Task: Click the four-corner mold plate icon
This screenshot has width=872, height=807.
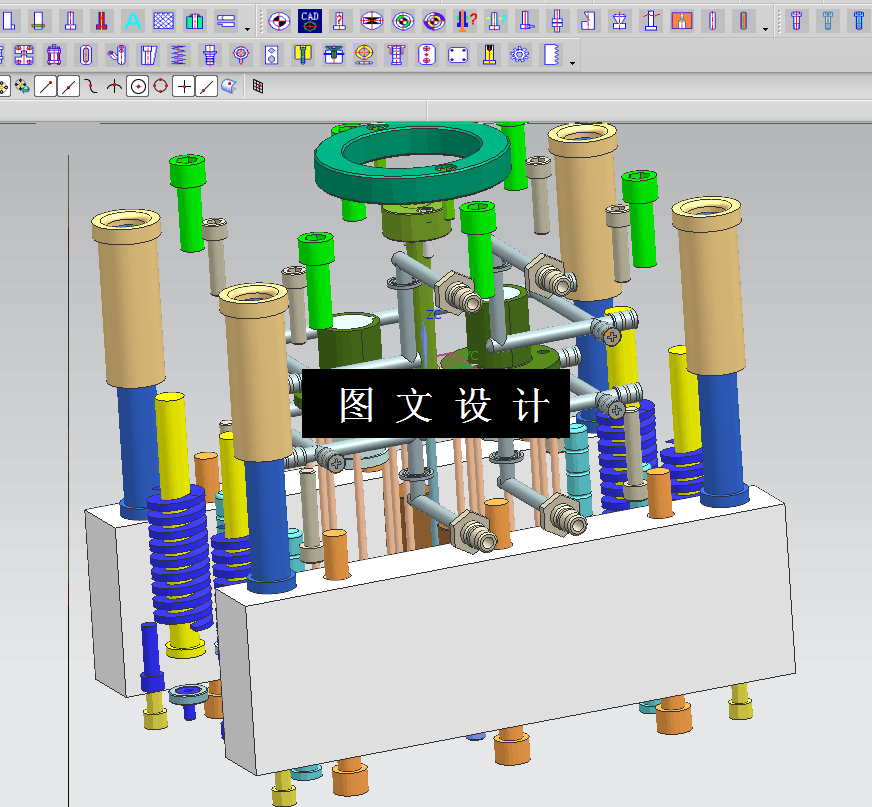Action: point(24,55)
